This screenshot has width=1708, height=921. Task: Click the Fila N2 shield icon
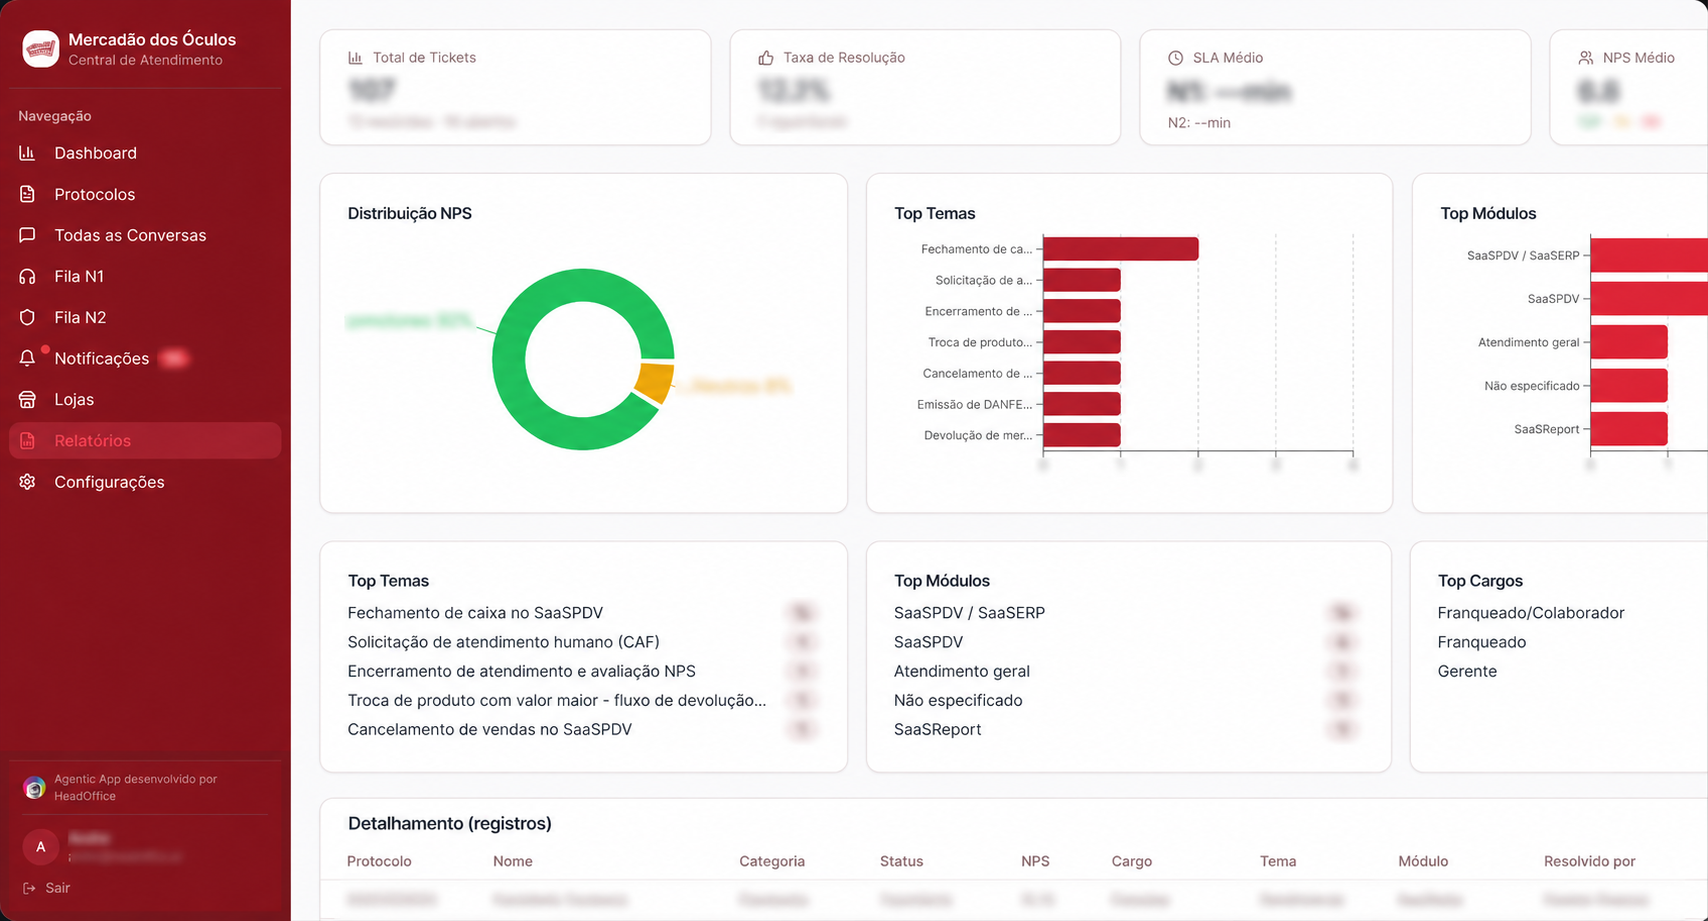27,317
